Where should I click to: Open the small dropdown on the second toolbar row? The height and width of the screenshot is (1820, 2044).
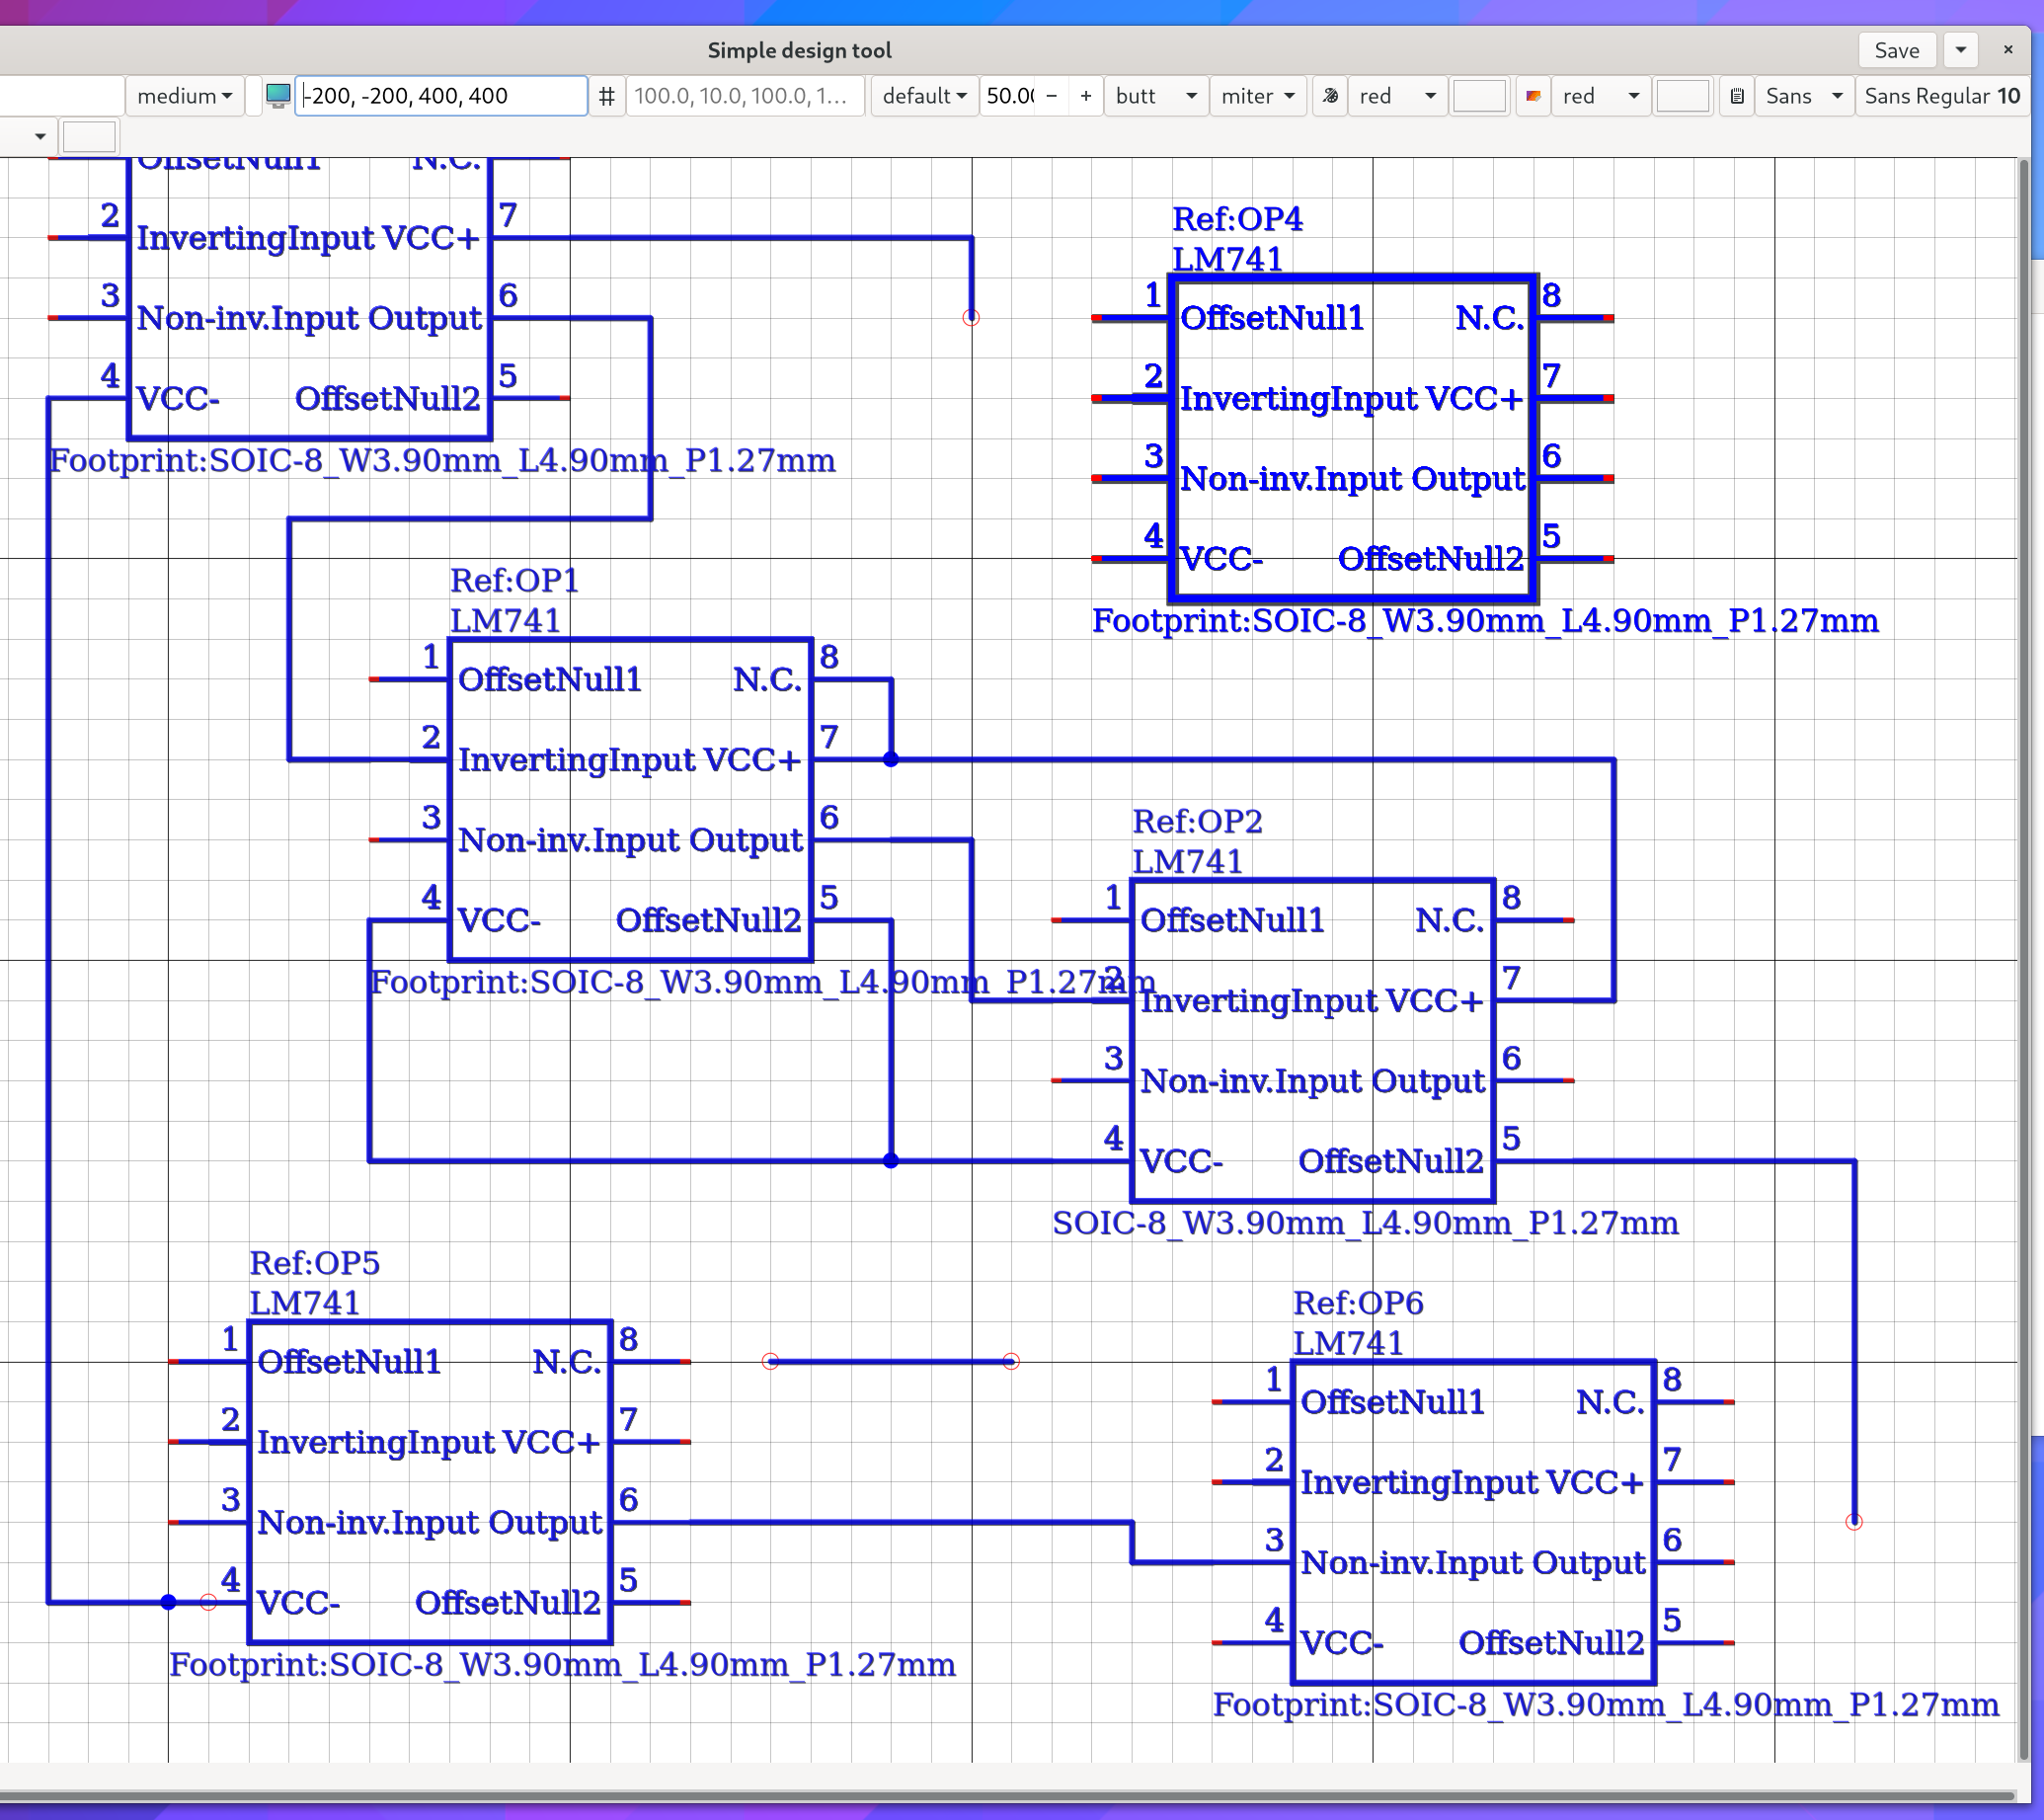coord(40,136)
